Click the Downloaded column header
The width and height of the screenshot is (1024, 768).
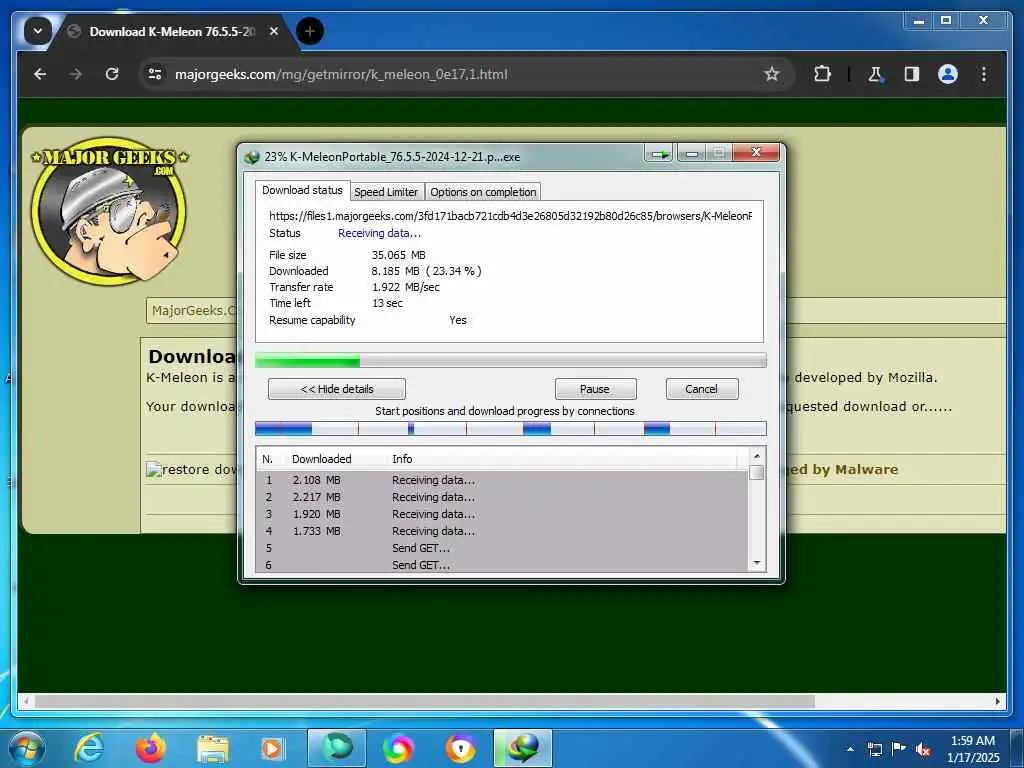321,459
